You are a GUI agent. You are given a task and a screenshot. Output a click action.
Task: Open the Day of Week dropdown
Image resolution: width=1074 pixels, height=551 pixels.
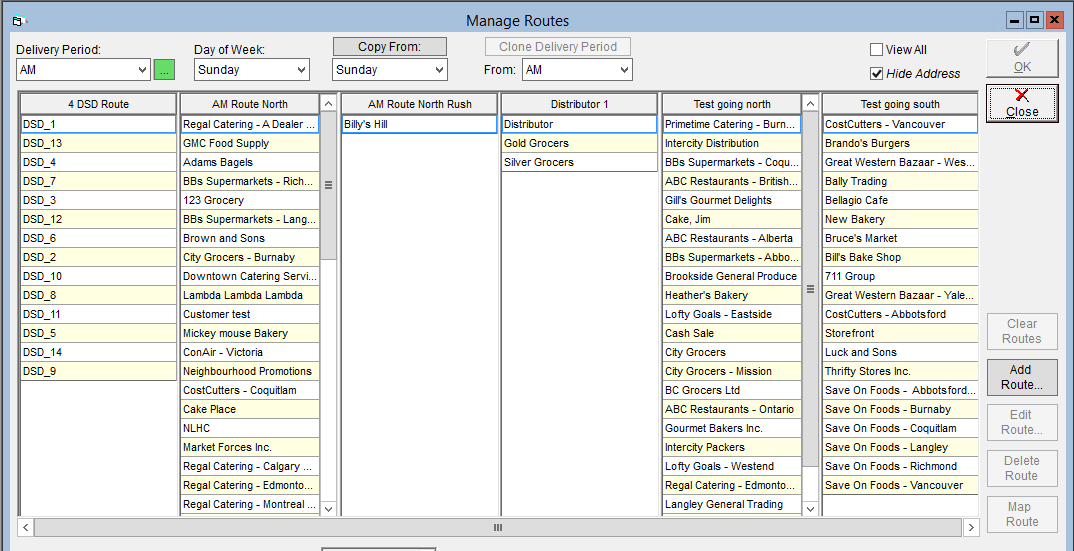[302, 70]
